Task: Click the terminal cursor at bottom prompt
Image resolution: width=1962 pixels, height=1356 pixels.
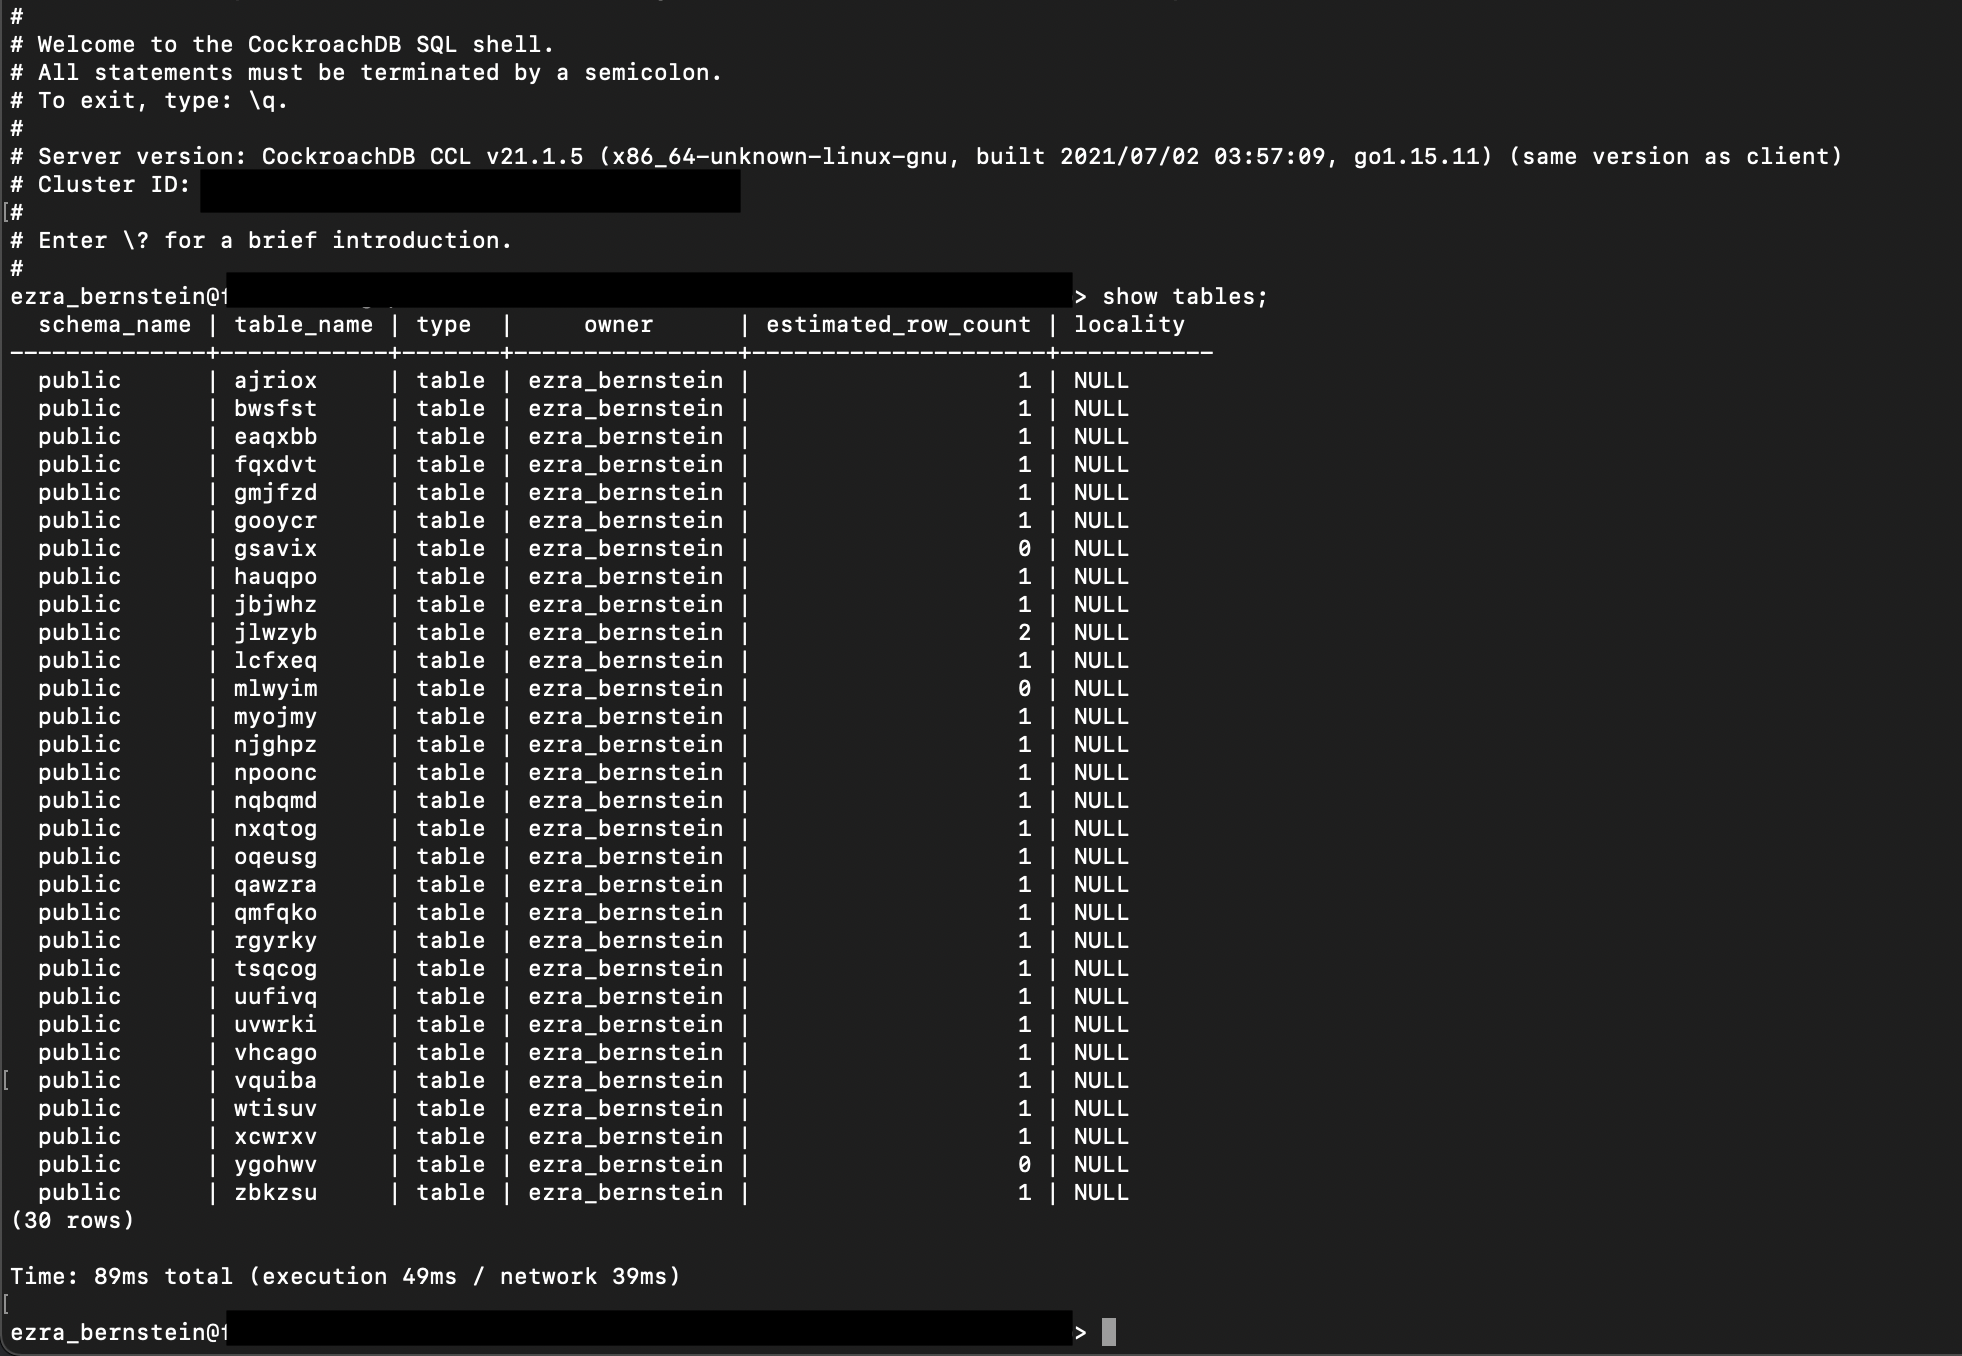Action: point(1108,1332)
